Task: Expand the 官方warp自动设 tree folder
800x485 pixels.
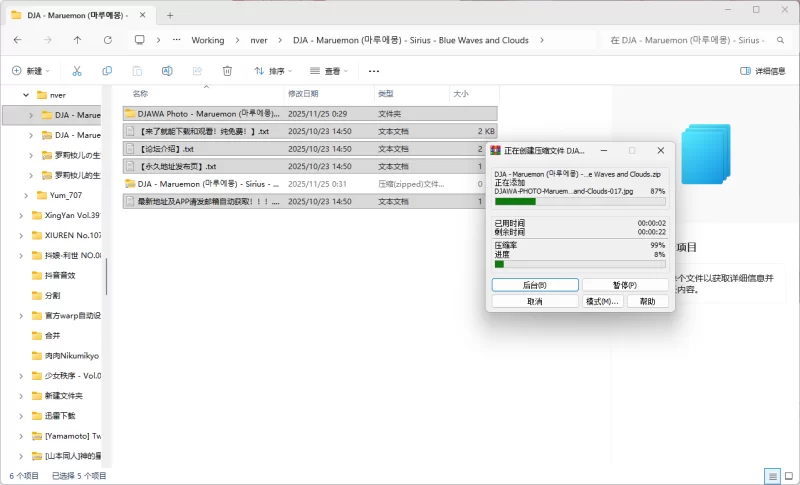Action: point(21,316)
